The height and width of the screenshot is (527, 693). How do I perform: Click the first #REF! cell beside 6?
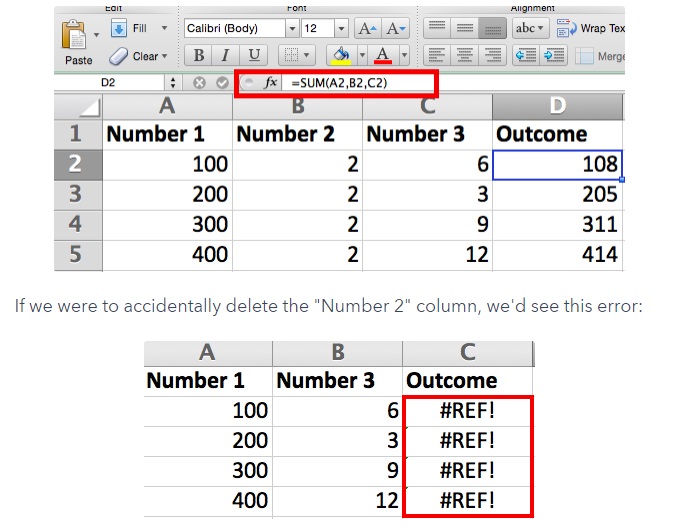[468, 411]
